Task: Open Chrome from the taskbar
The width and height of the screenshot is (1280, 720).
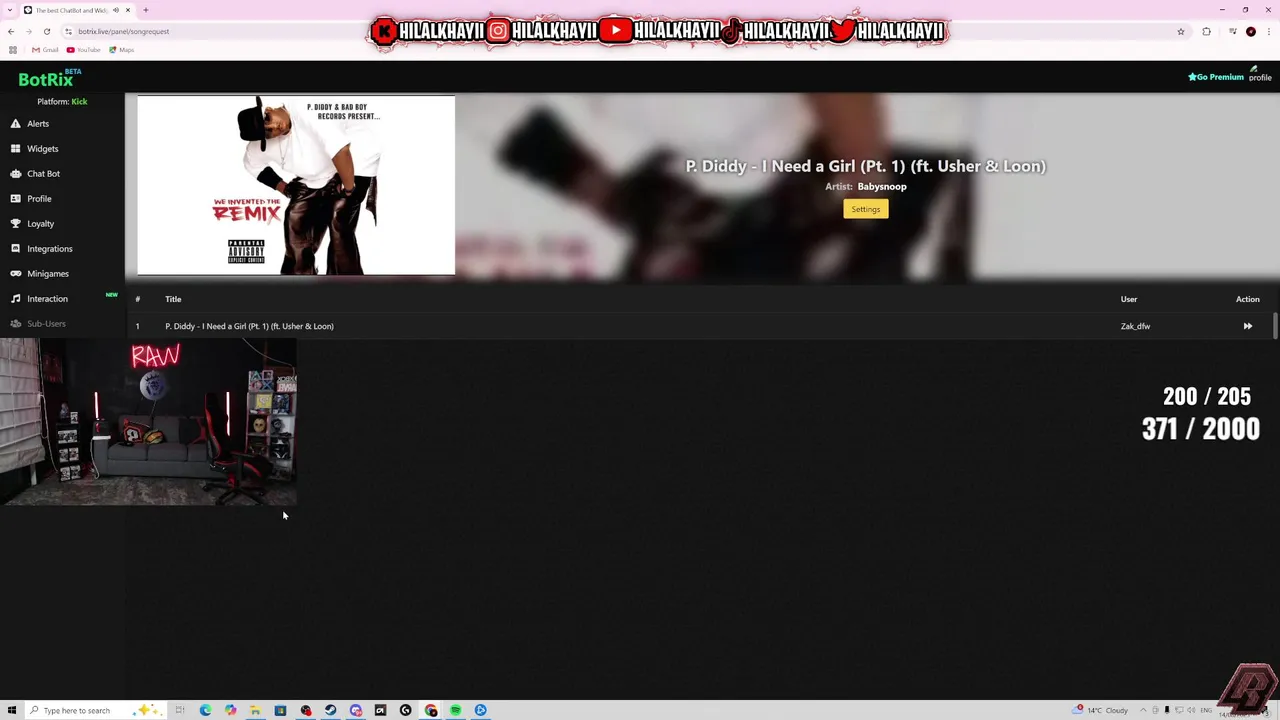Action: coord(430,710)
